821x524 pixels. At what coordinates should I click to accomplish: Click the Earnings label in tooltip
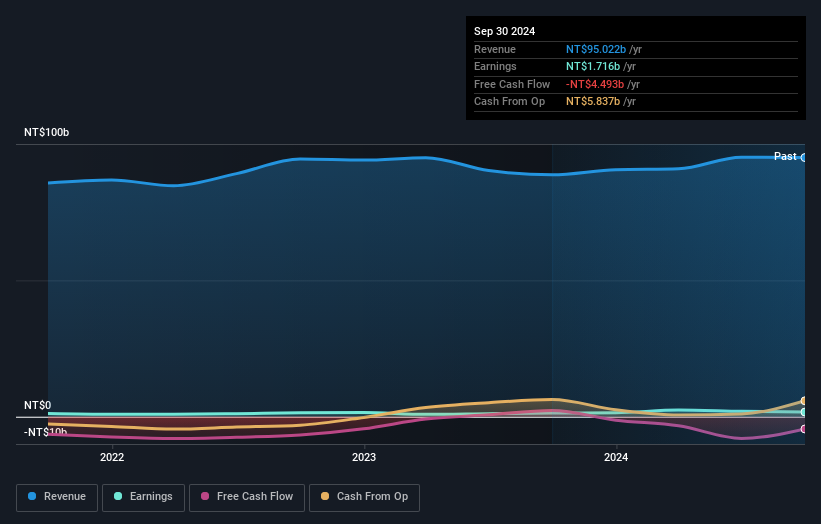[x=495, y=66]
